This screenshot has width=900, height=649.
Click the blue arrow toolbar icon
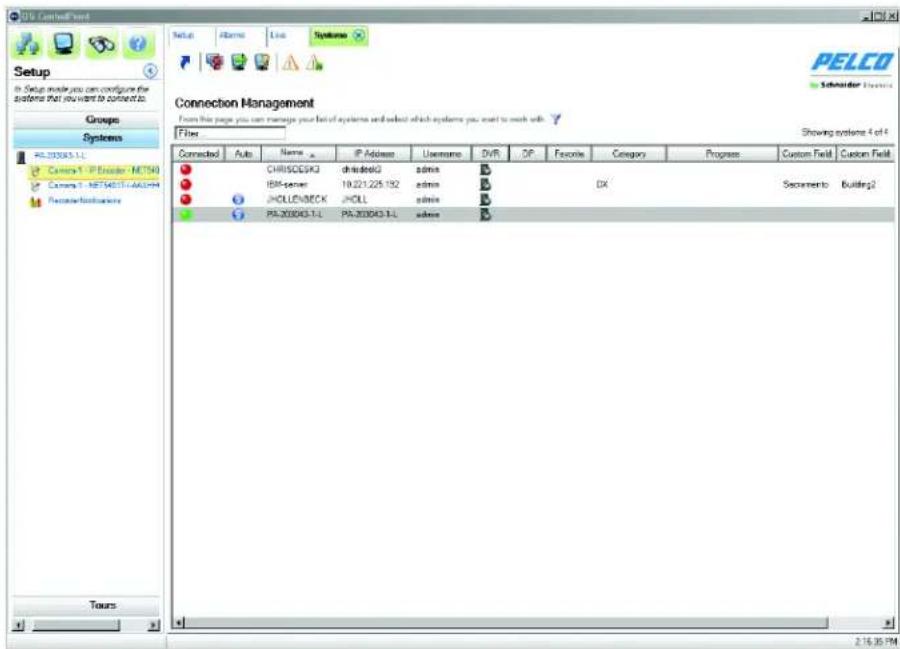pos(185,62)
